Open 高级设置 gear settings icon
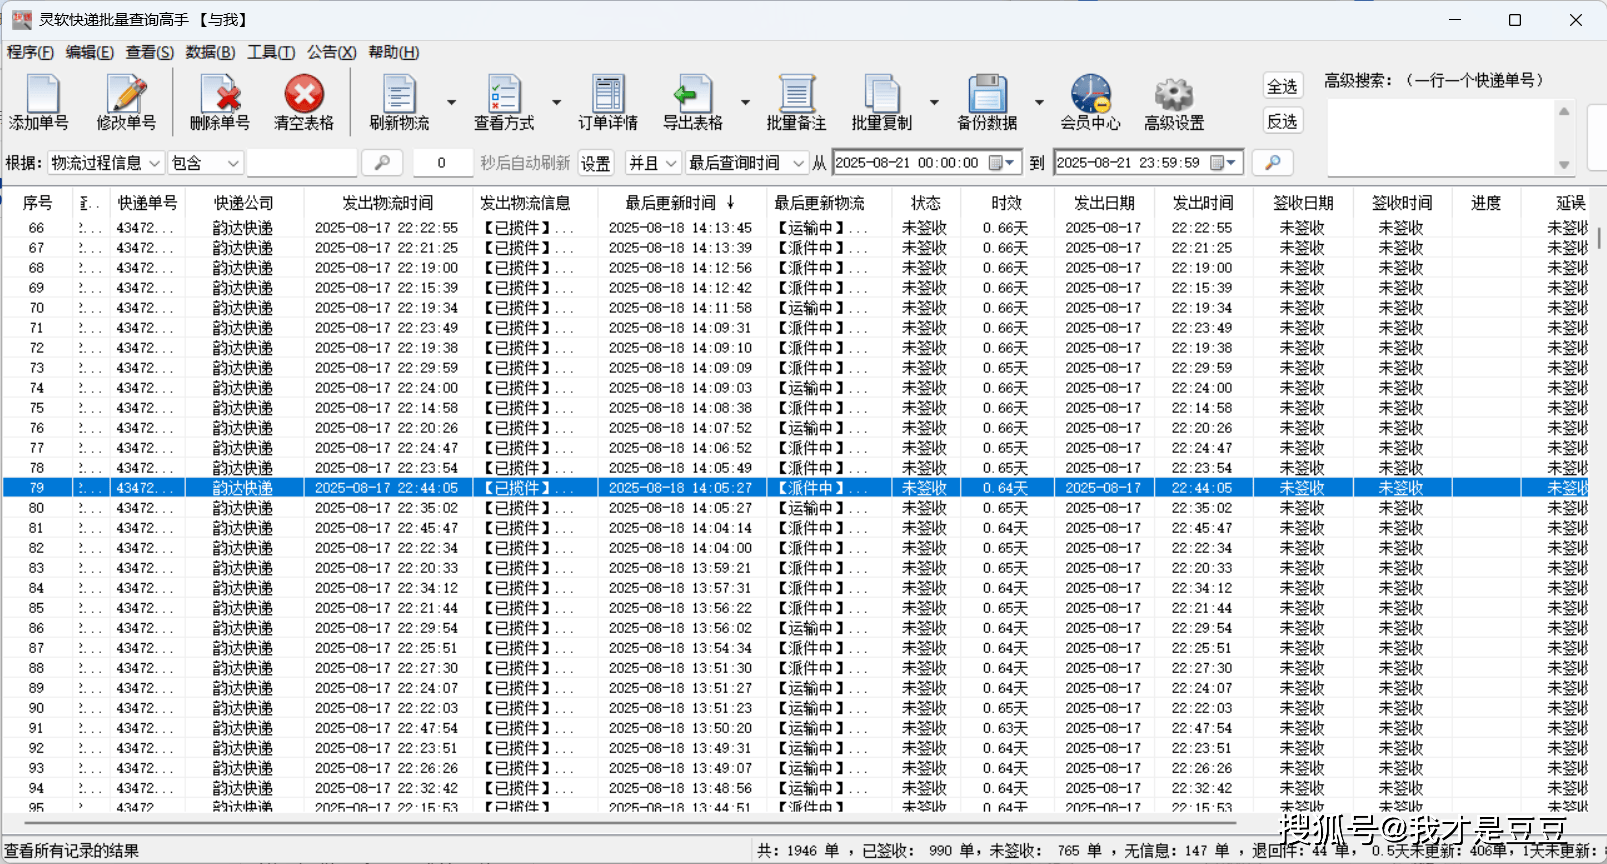The width and height of the screenshot is (1607, 864). pos(1174,95)
